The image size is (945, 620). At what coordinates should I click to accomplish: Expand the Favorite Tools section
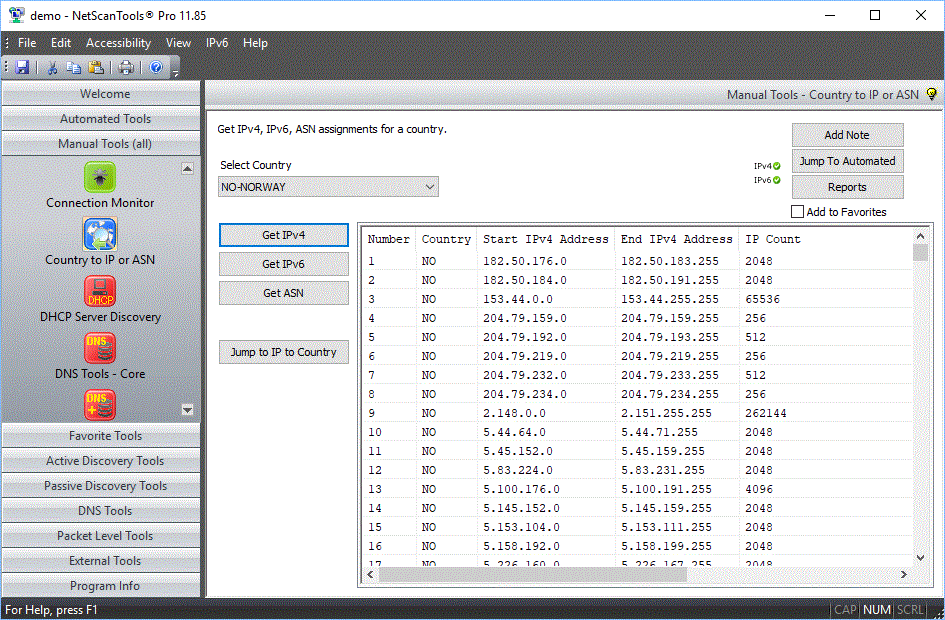101,436
